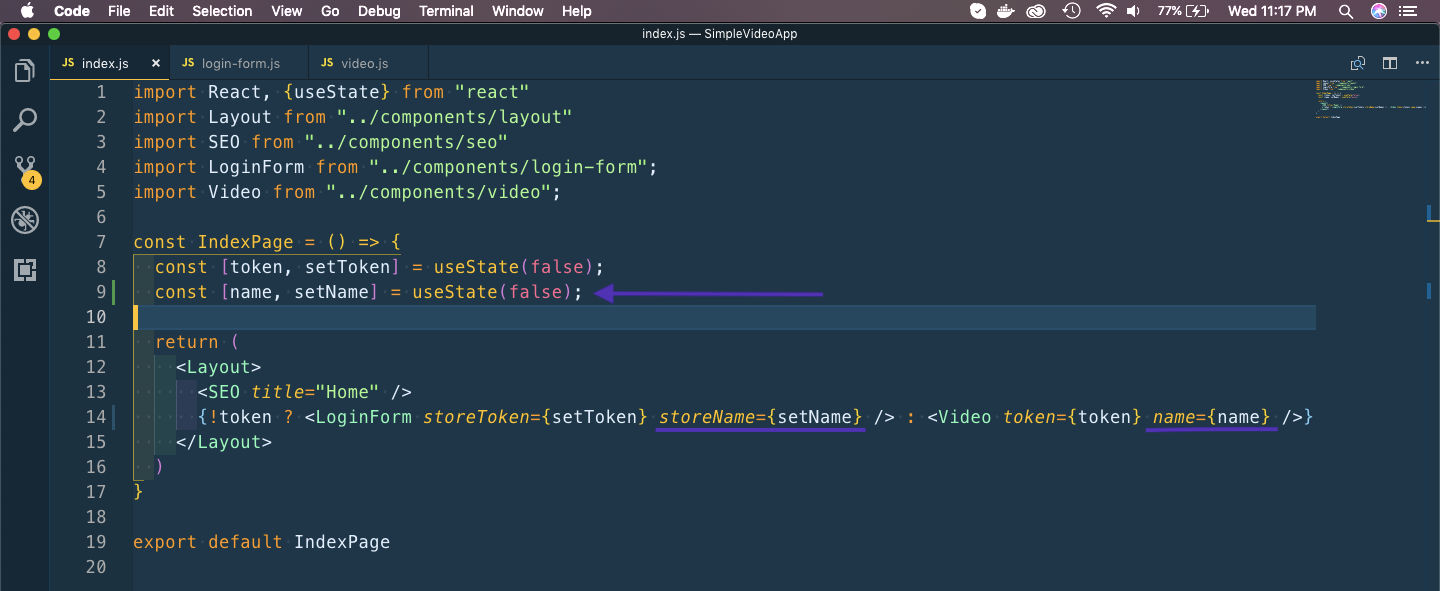
Task: Click the "../components/login-form" import path
Action: (508, 167)
